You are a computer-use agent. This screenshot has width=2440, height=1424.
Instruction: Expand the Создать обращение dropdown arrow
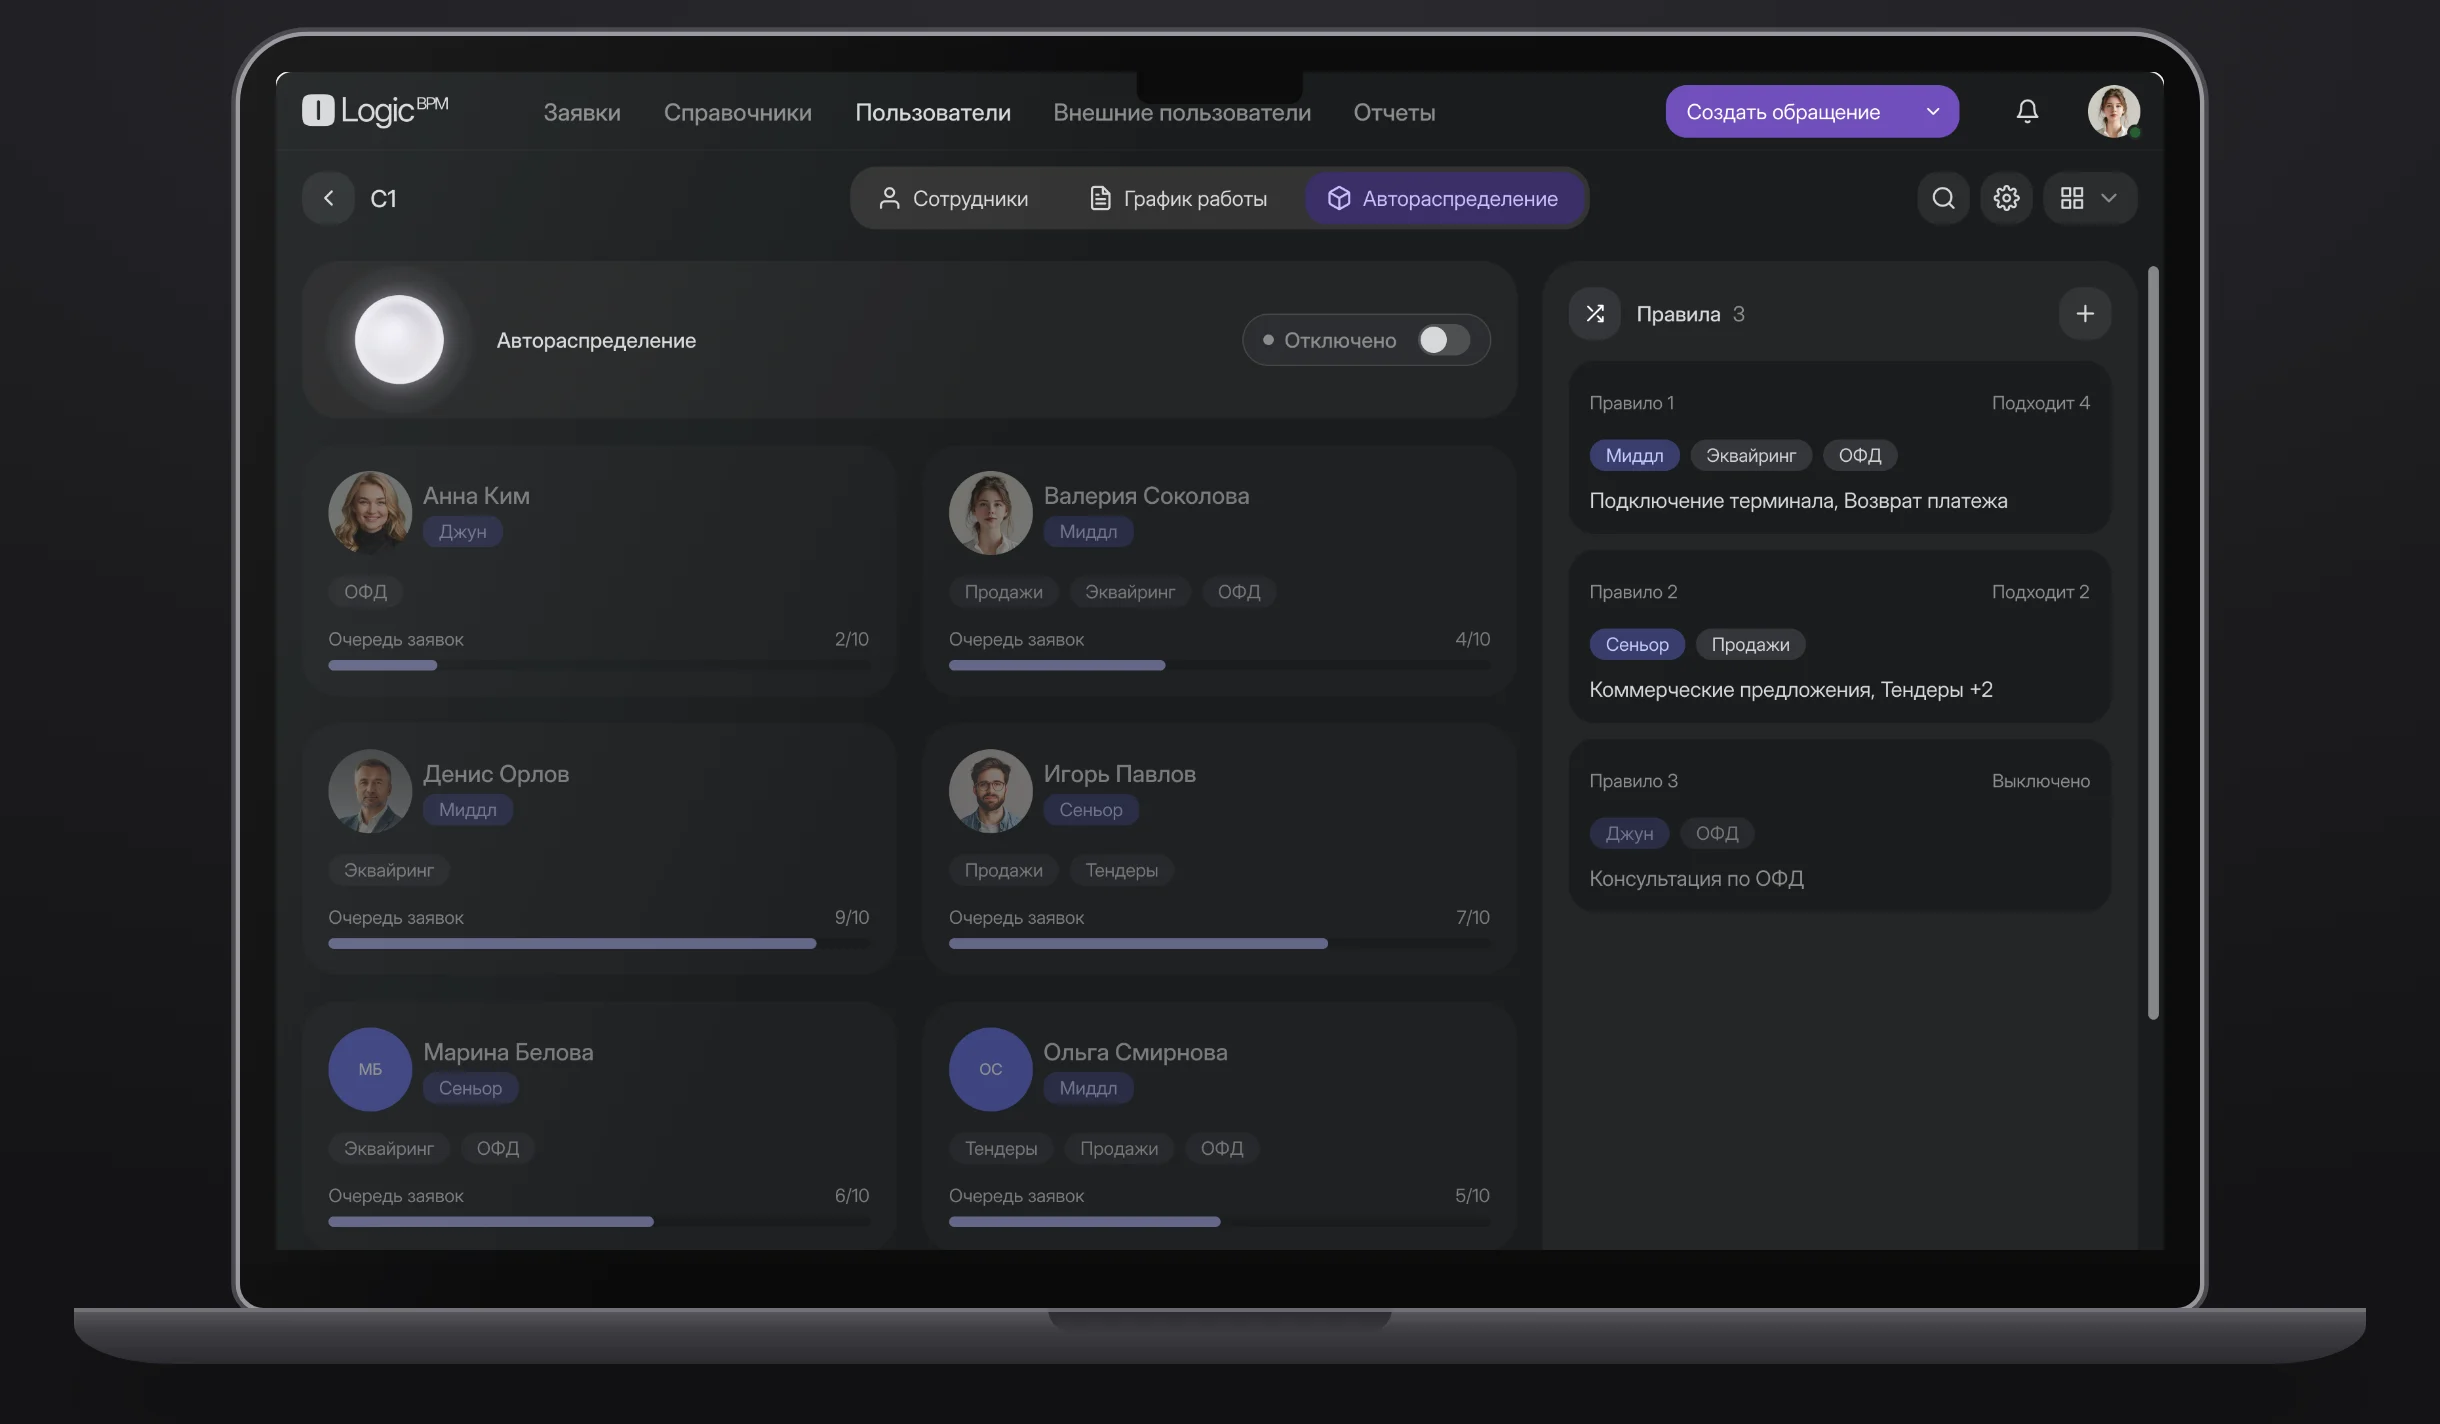click(x=1933, y=111)
